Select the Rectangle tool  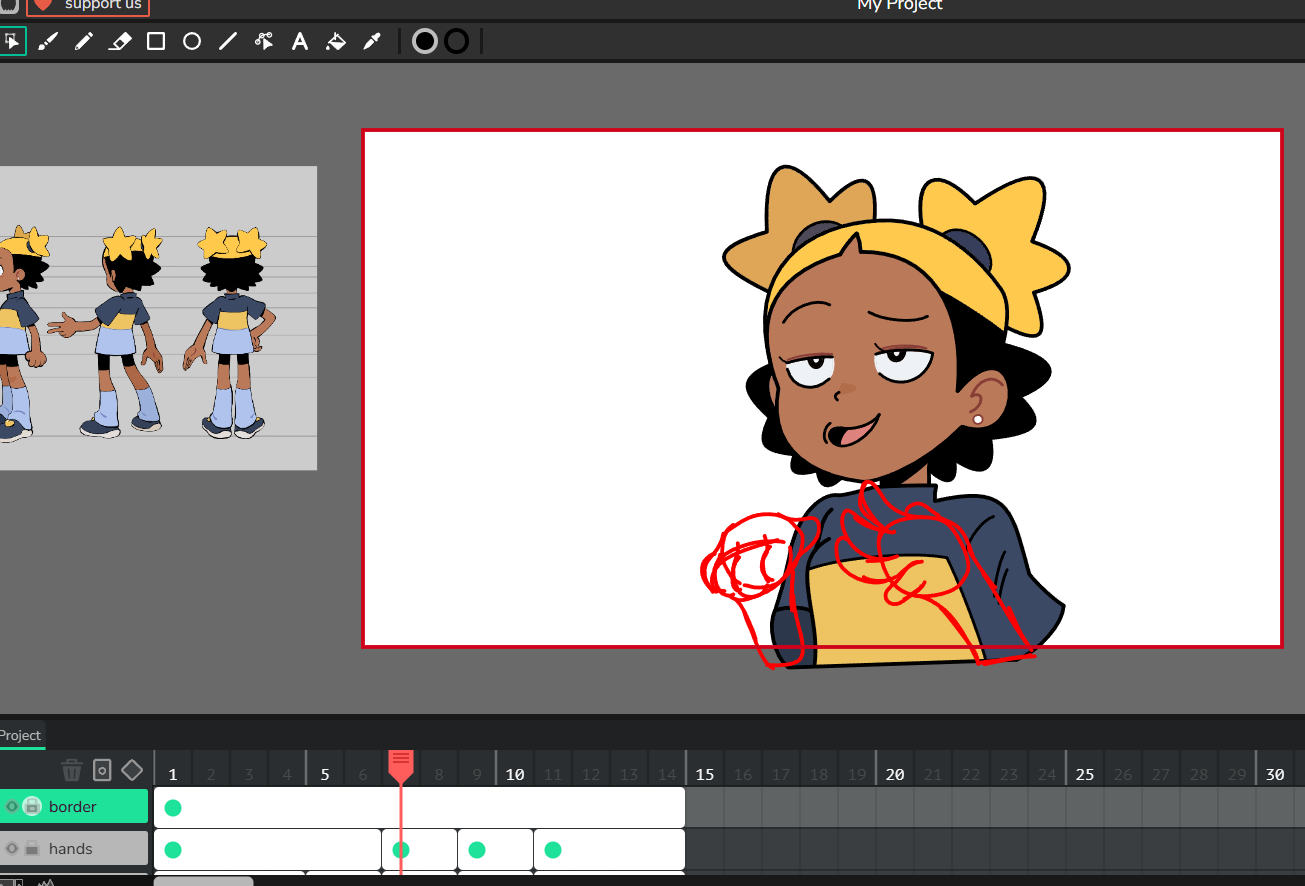coord(156,41)
